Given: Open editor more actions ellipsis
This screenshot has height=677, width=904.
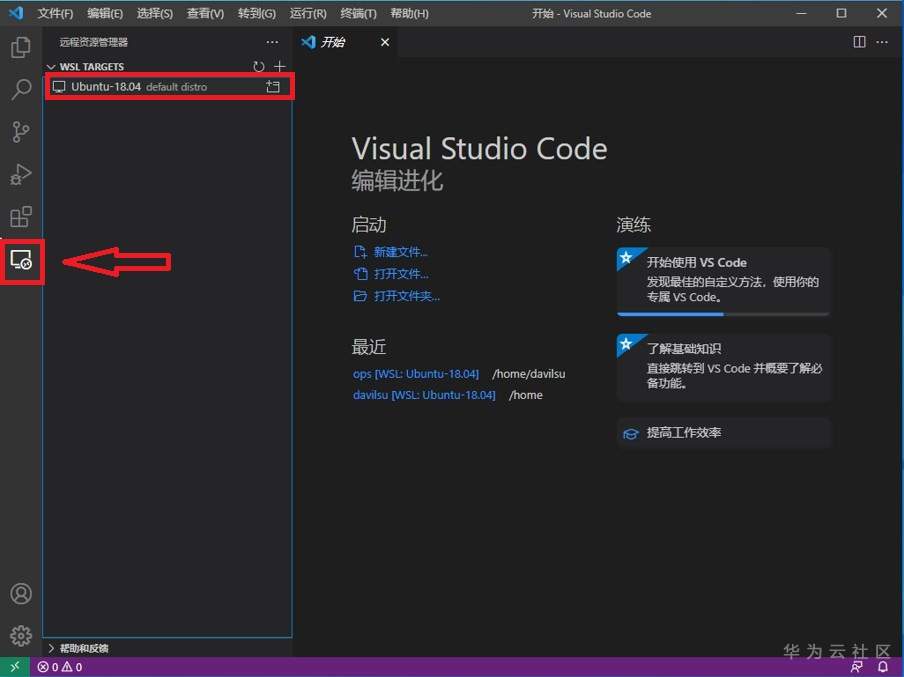Looking at the screenshot, I should pos(882,42).
